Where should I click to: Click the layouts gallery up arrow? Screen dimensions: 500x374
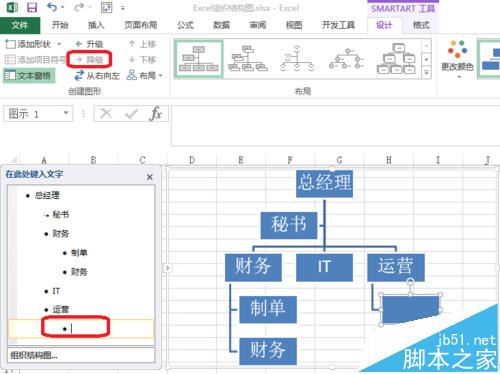[x=427, y=46]
